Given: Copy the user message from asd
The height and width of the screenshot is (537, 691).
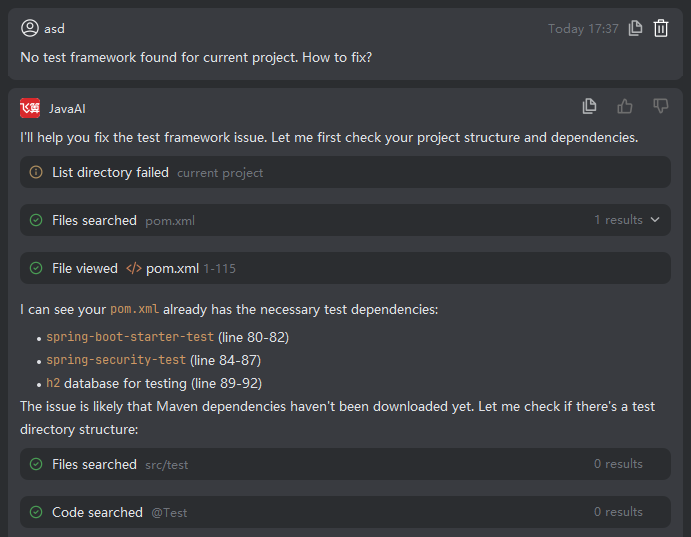Looking at the screenshot, I should [635, 28].
